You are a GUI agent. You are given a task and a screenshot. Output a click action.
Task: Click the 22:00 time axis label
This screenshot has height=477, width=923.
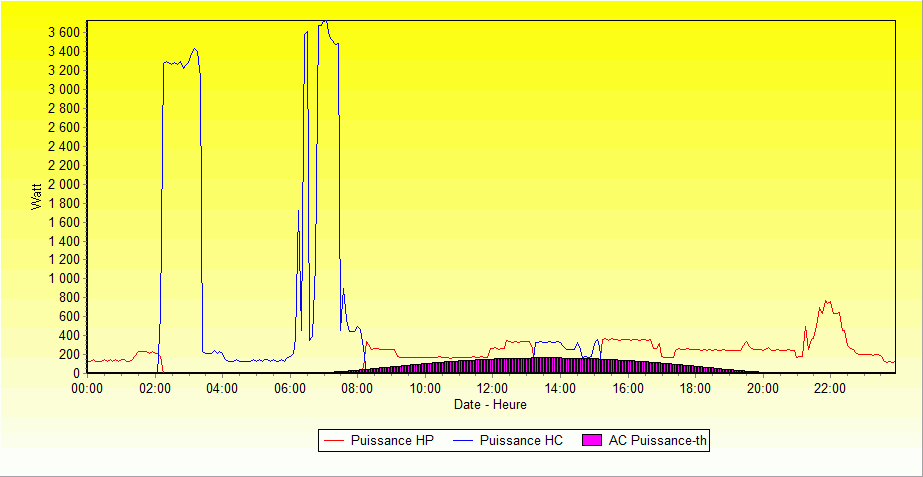point(830,388)
